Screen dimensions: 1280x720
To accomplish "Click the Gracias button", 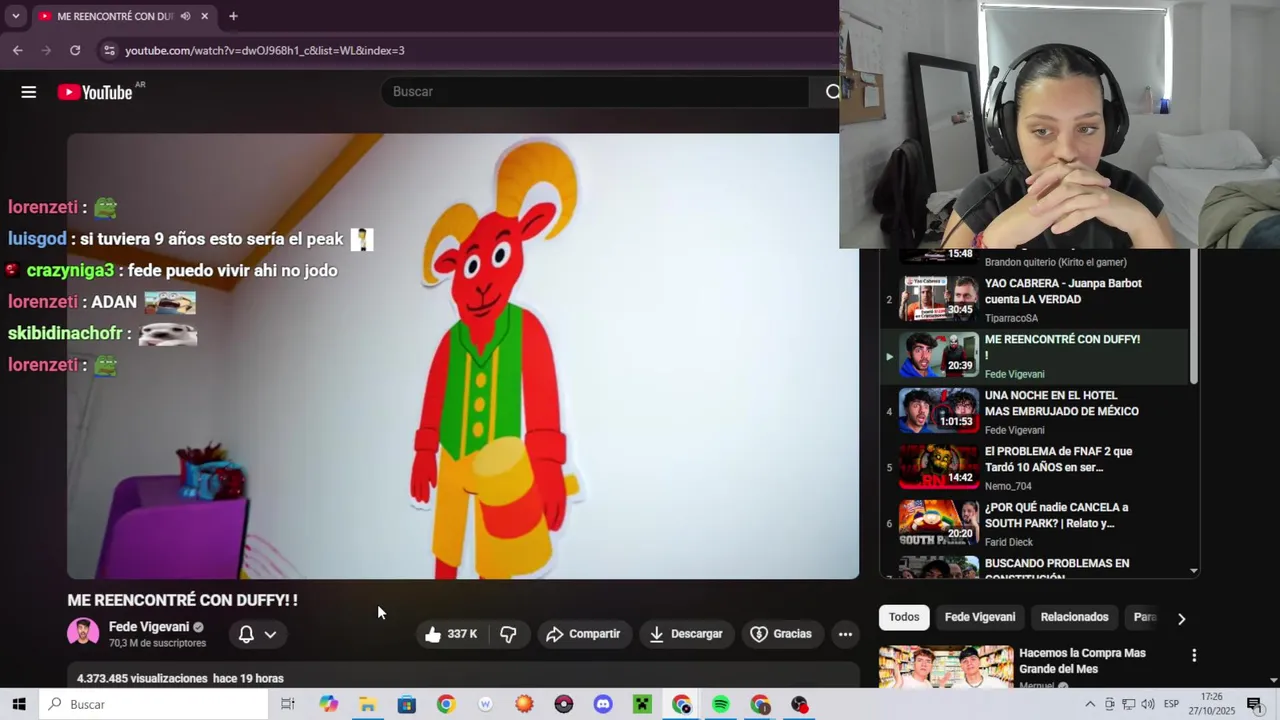I will pos(781,634).
